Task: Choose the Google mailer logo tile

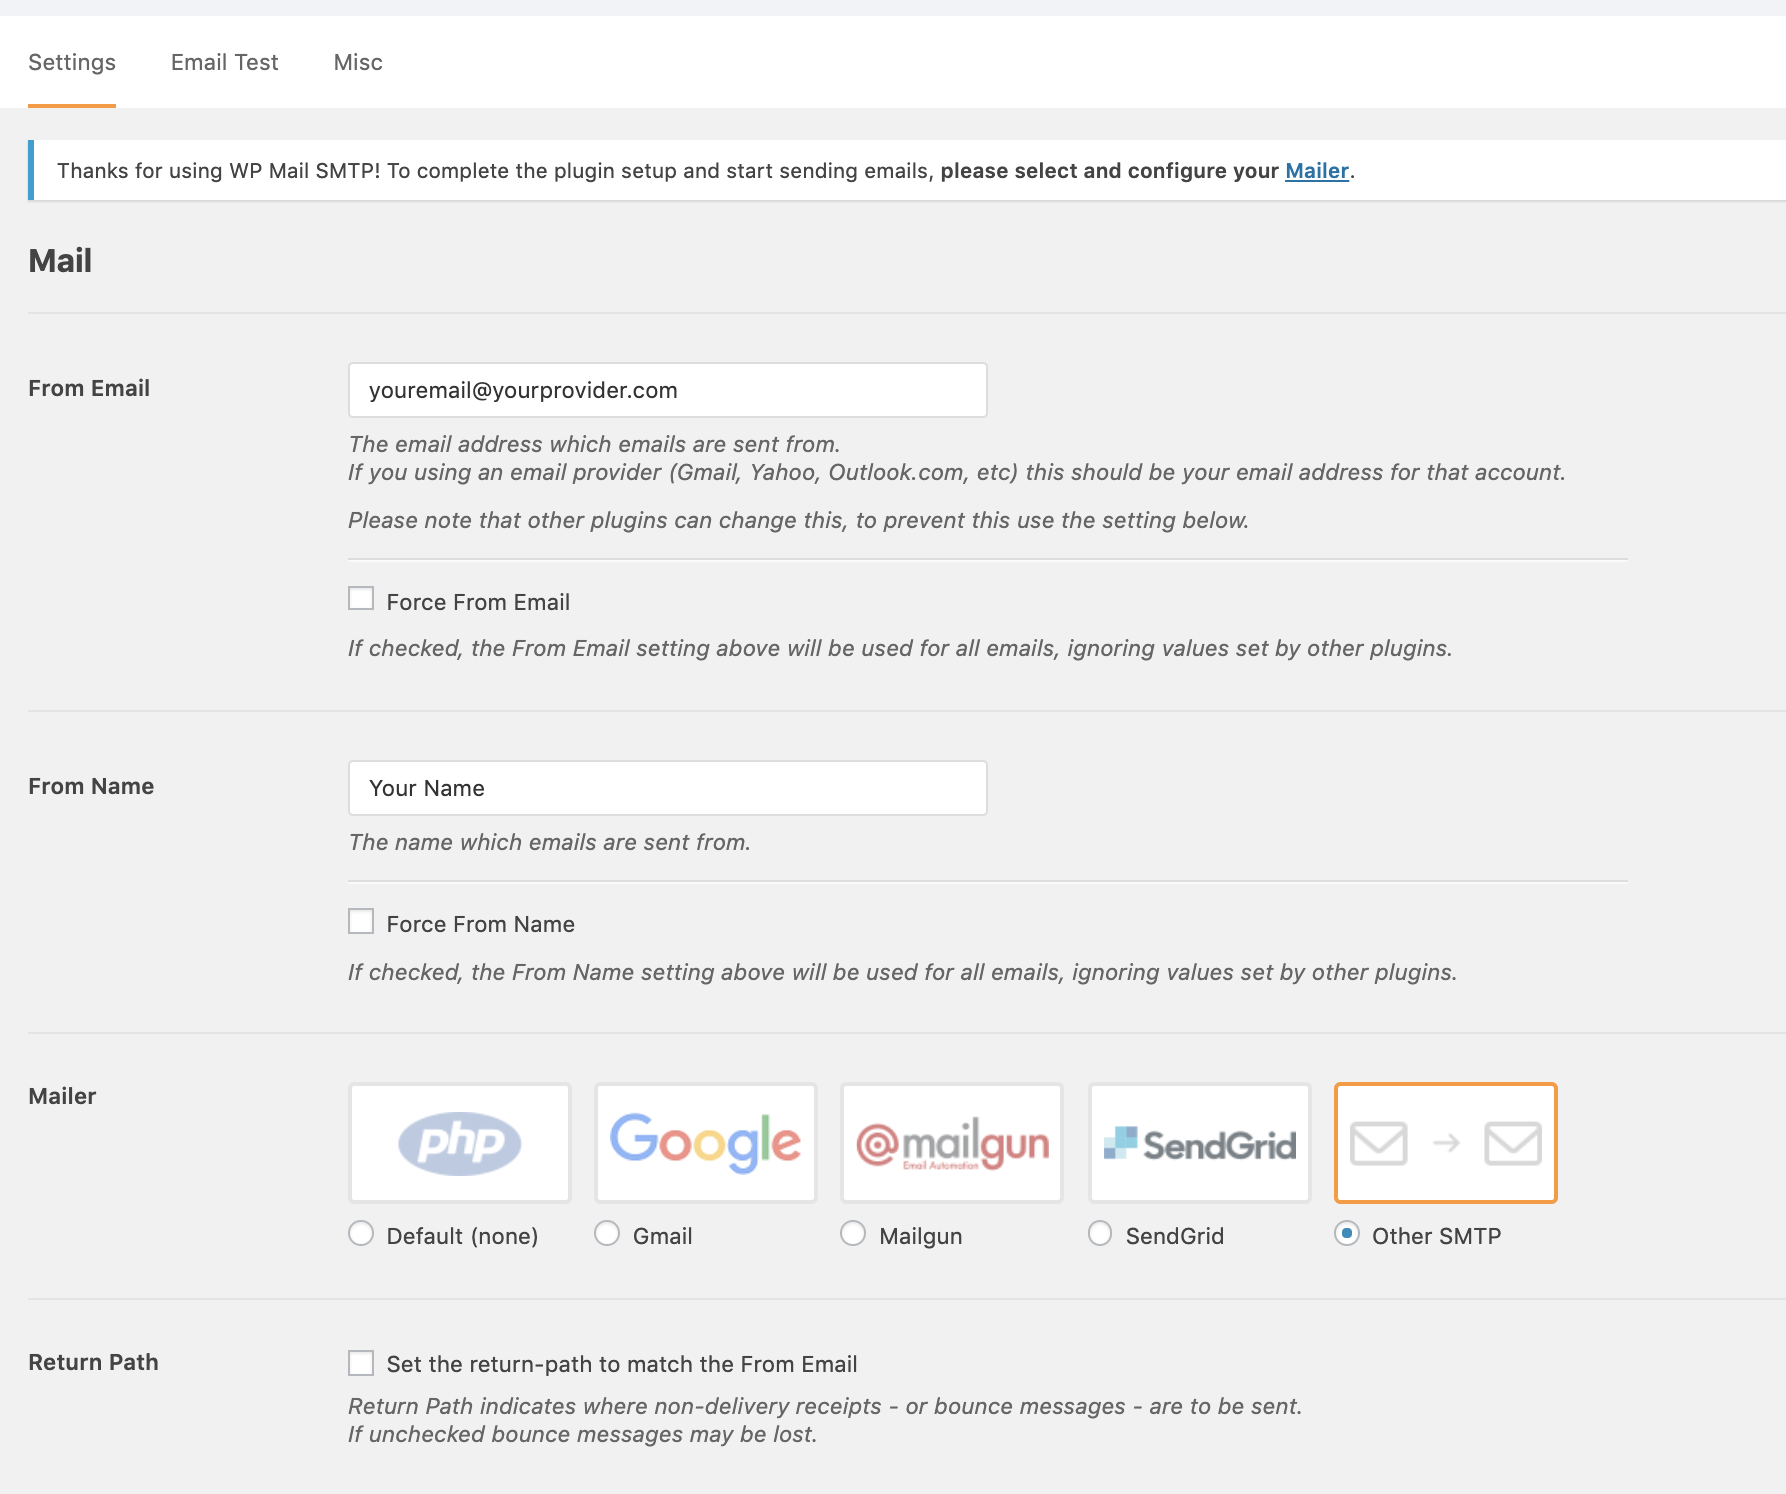Action: coord(706,1143)
